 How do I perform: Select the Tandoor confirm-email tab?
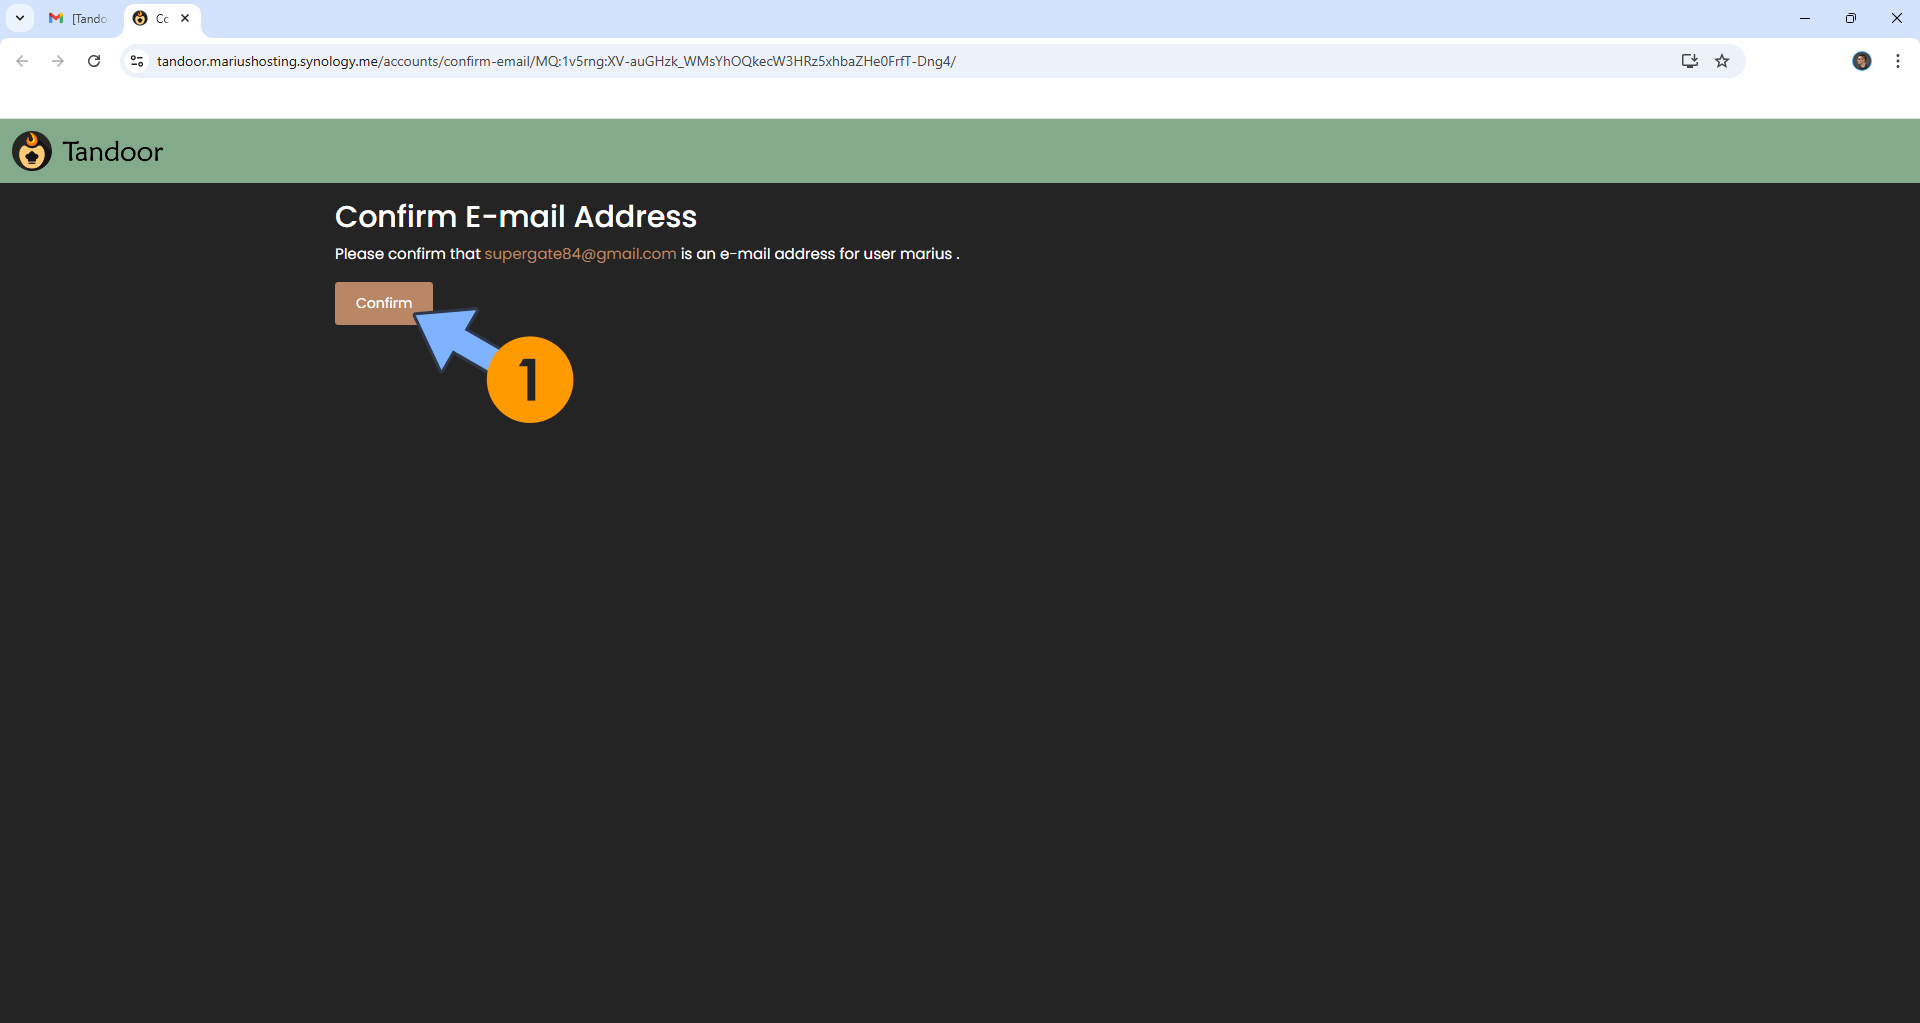pyautogui.click(x=154, y=18)
